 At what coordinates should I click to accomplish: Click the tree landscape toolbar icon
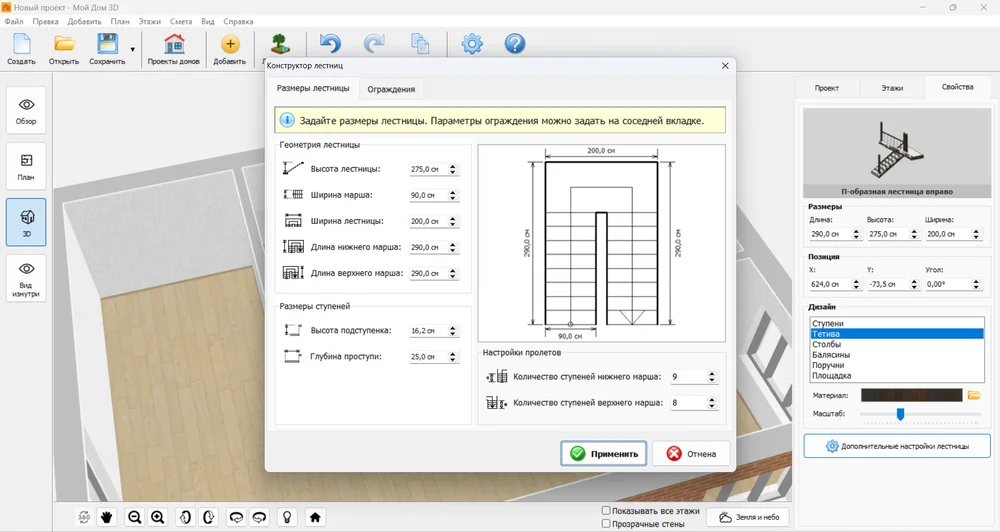pyautogui.click(x=279, y=44)
